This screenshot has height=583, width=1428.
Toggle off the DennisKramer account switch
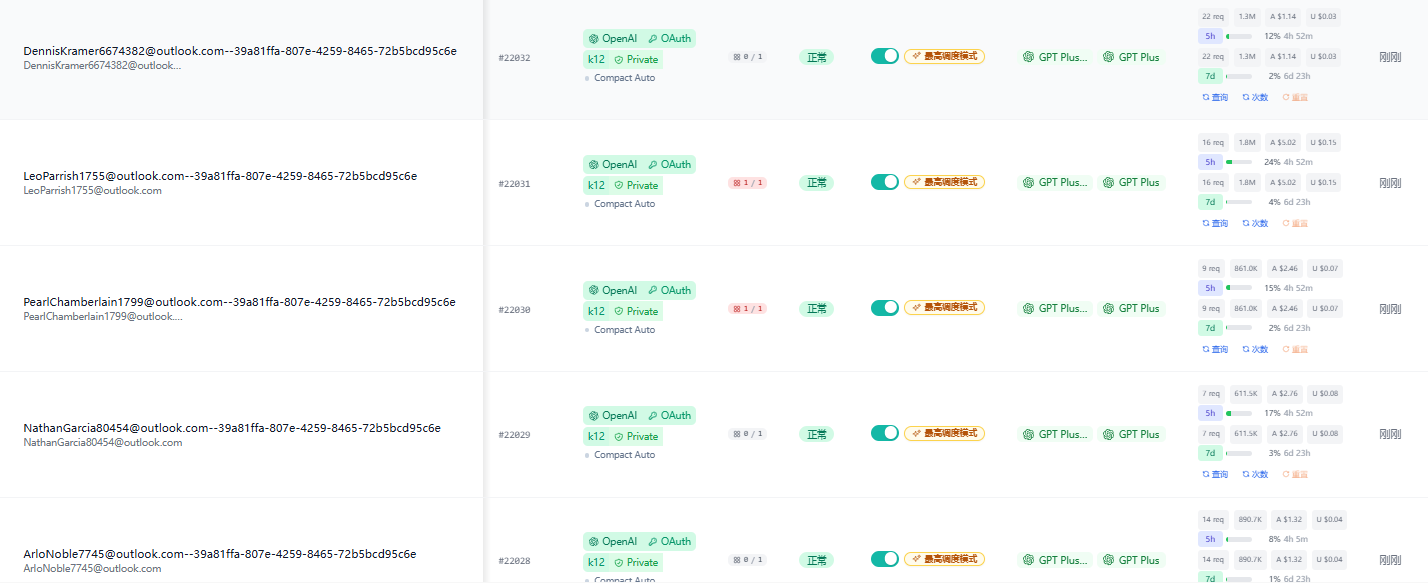pyautogui.click(x=885, y=56)
